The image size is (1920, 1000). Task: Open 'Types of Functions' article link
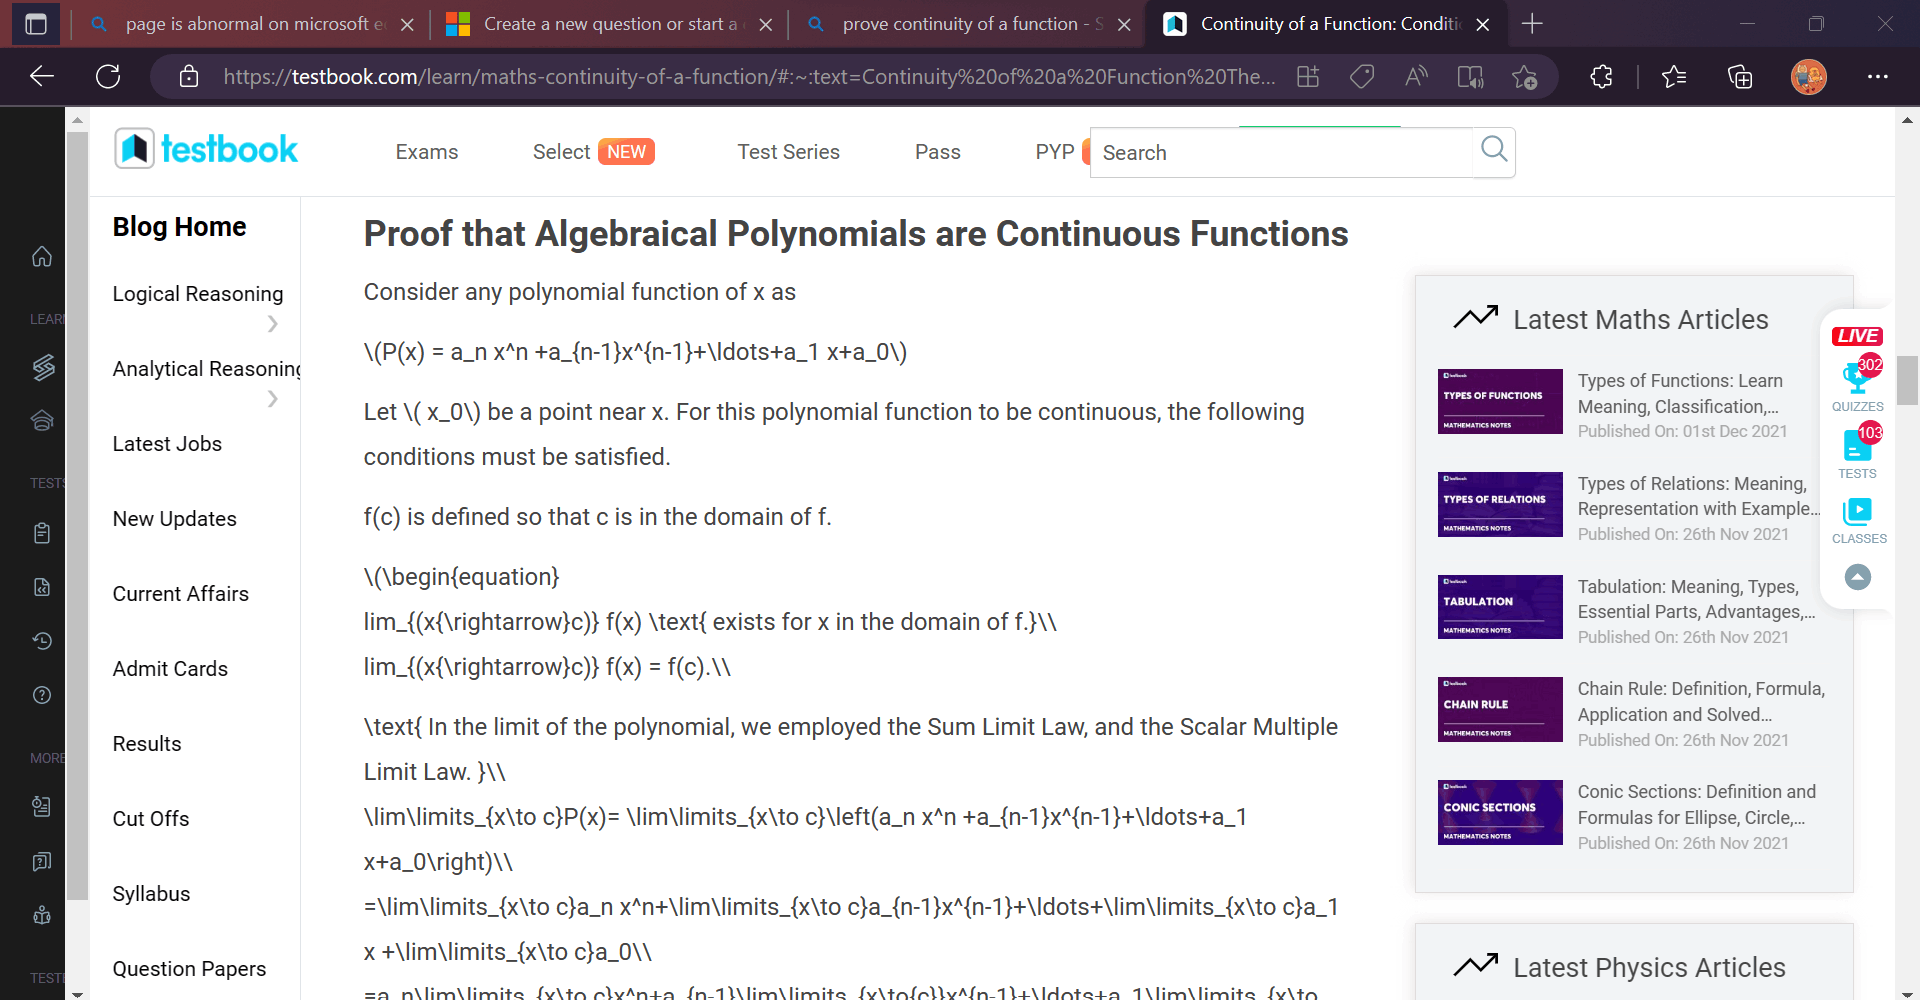point(1680,394)
